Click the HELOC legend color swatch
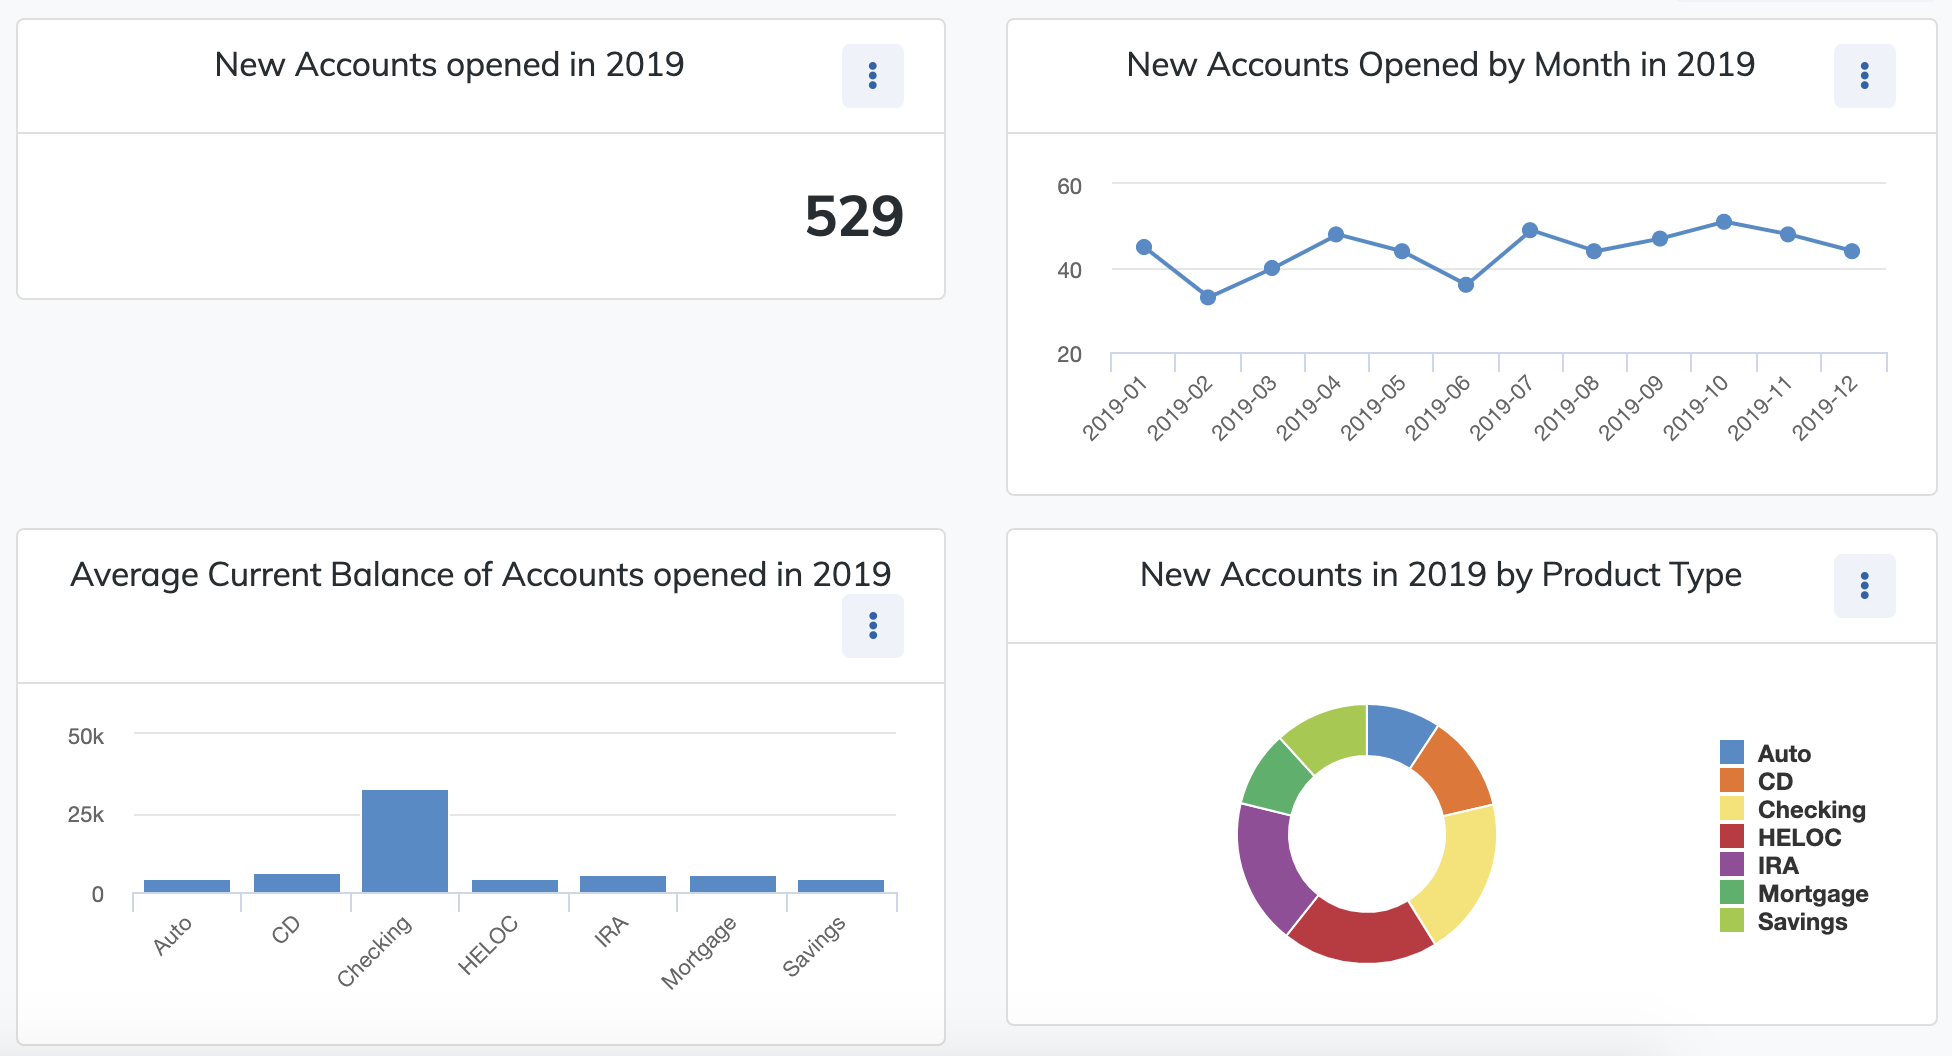Screen dimensions: 1952x1056 (1732, 836)
